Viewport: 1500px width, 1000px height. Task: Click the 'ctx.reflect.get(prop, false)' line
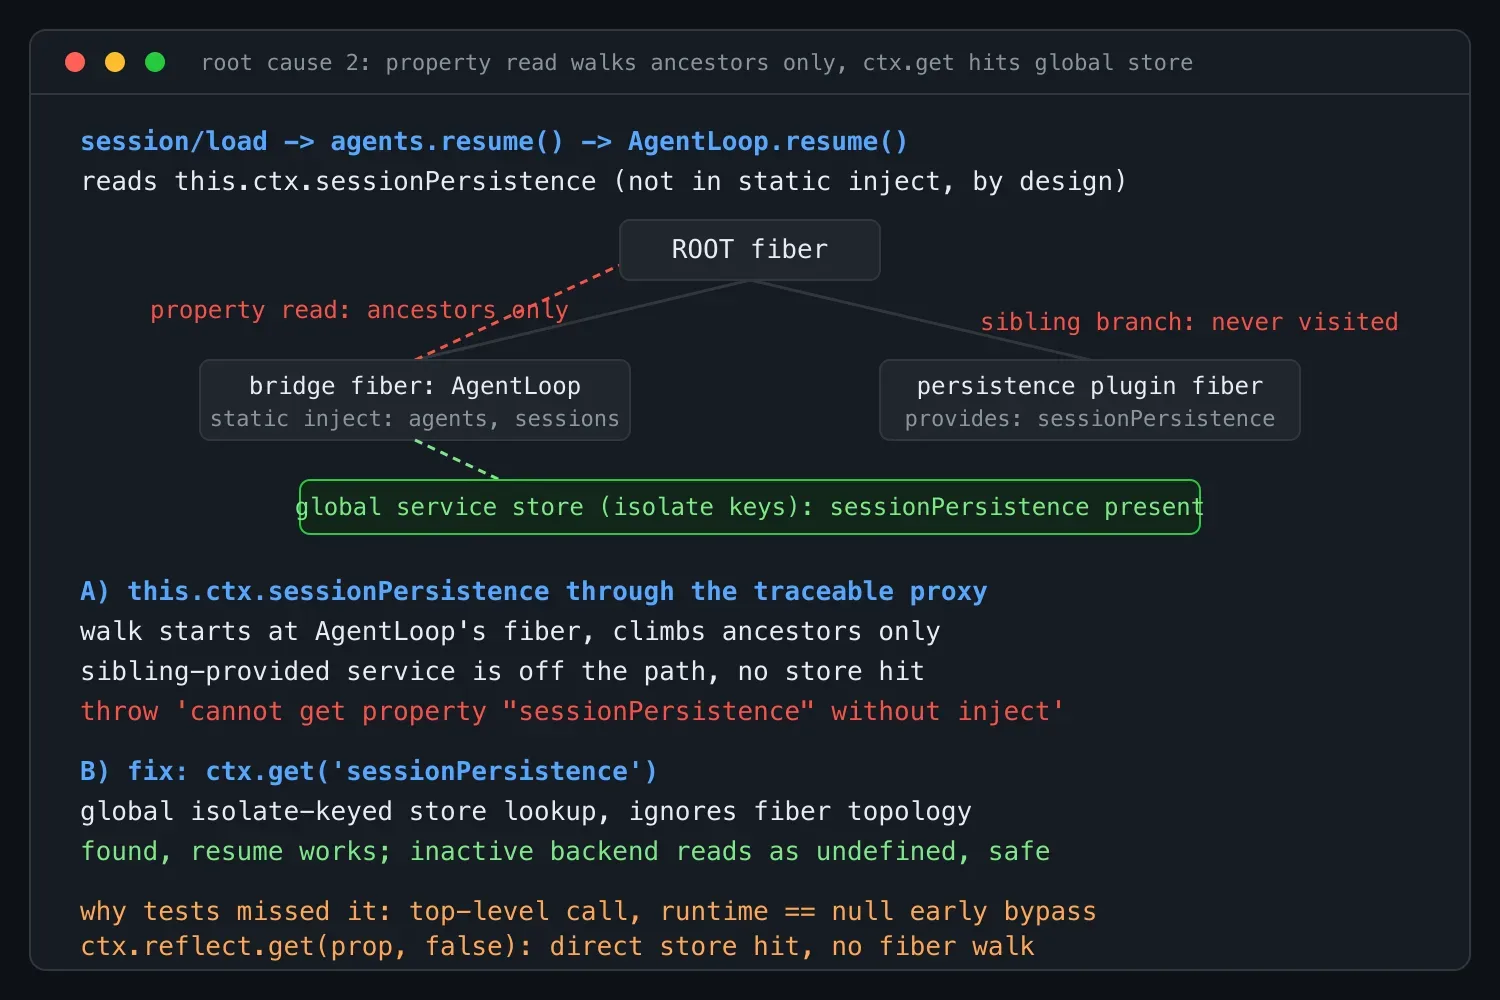pos(557,947)
